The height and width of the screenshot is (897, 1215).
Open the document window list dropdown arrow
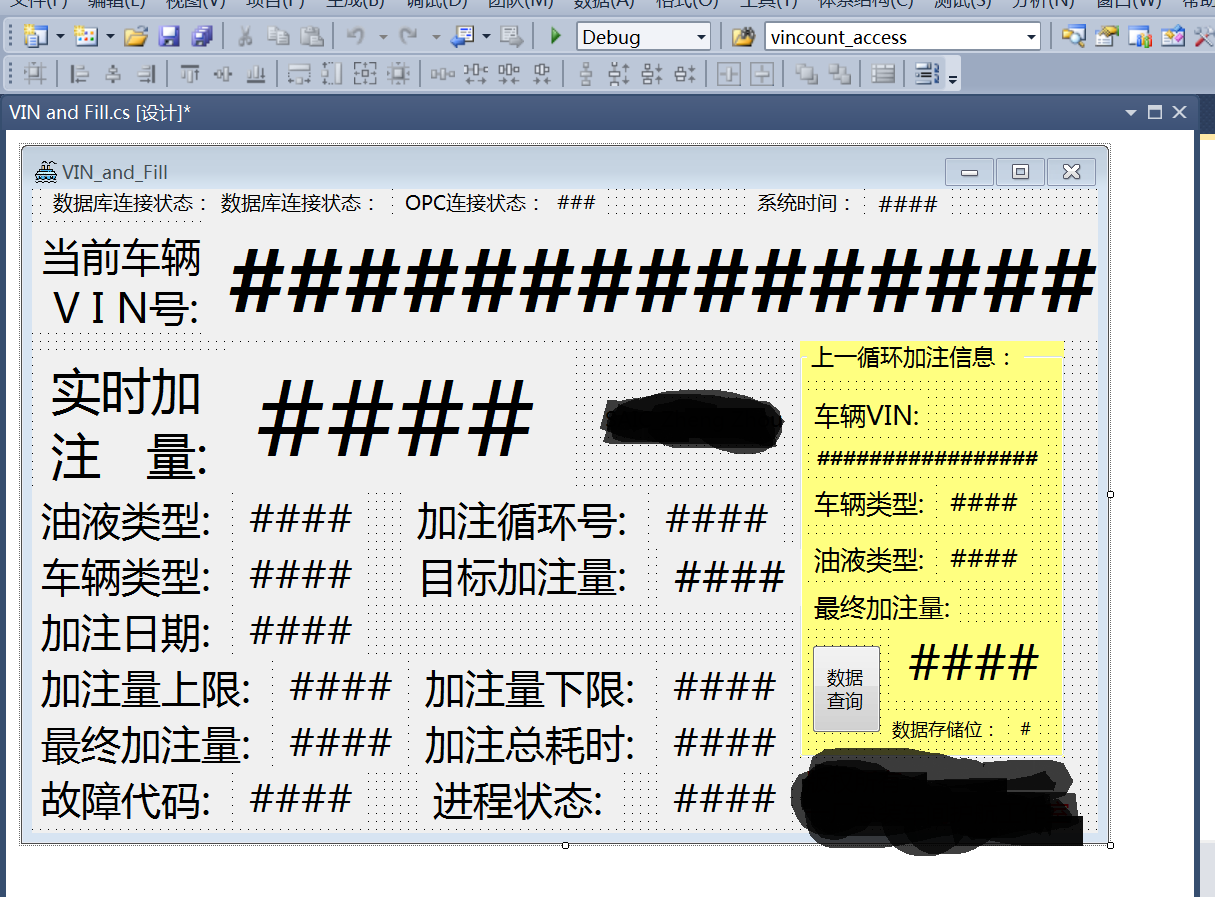tap(1131, 113)
